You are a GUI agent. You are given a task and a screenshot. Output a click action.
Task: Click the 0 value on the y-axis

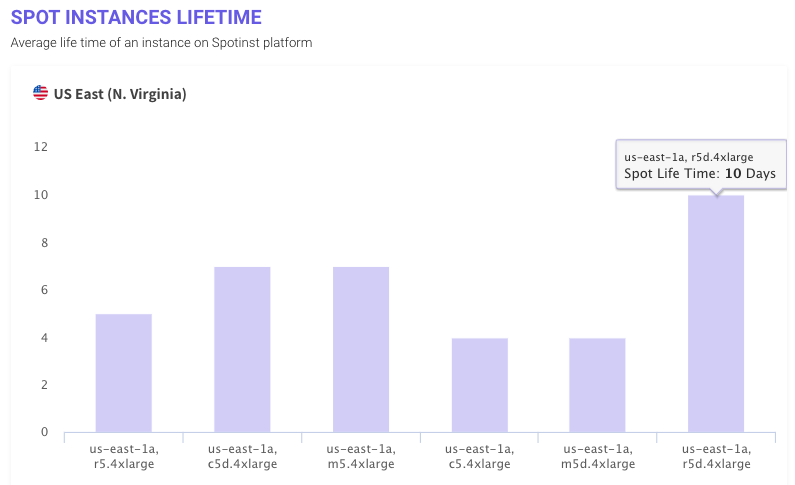(x=44, y=432)
